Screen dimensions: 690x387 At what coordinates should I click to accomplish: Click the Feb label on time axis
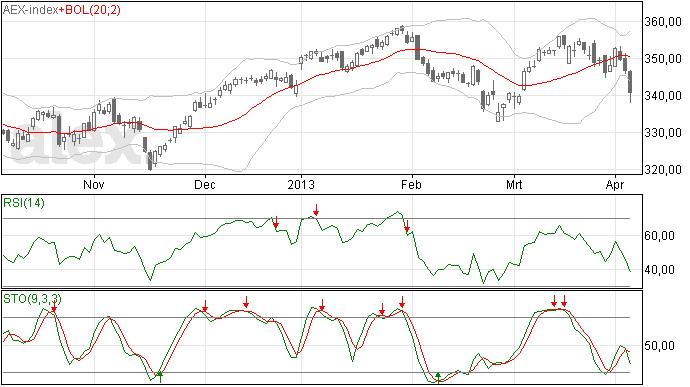click(x=411, y=184)
